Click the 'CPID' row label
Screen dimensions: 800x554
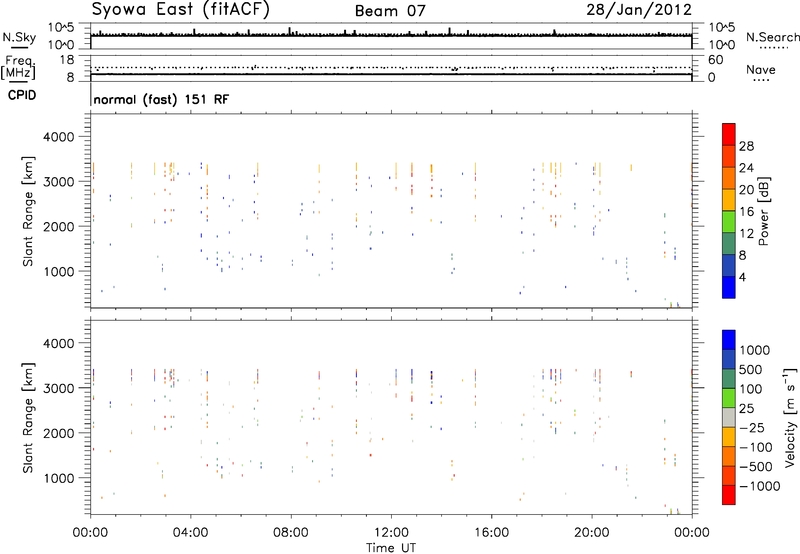22,95
